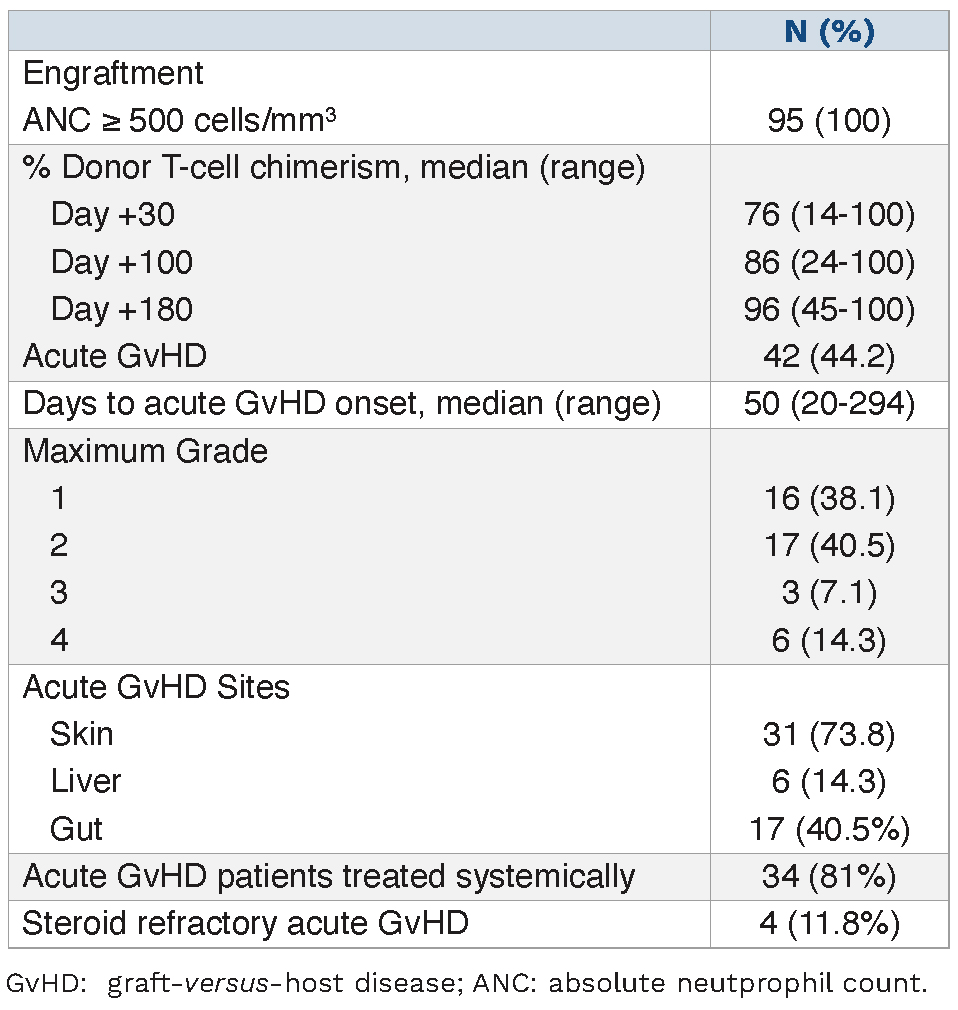Select the 42 (44.2) Acute GvHD value

pyautogui.click(x=829, y=357)
